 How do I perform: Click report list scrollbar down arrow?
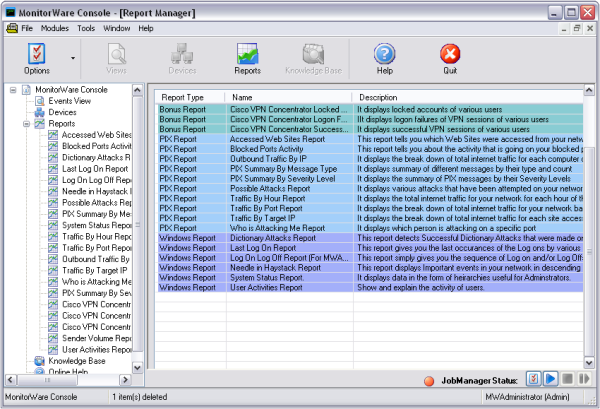[589, 362]
